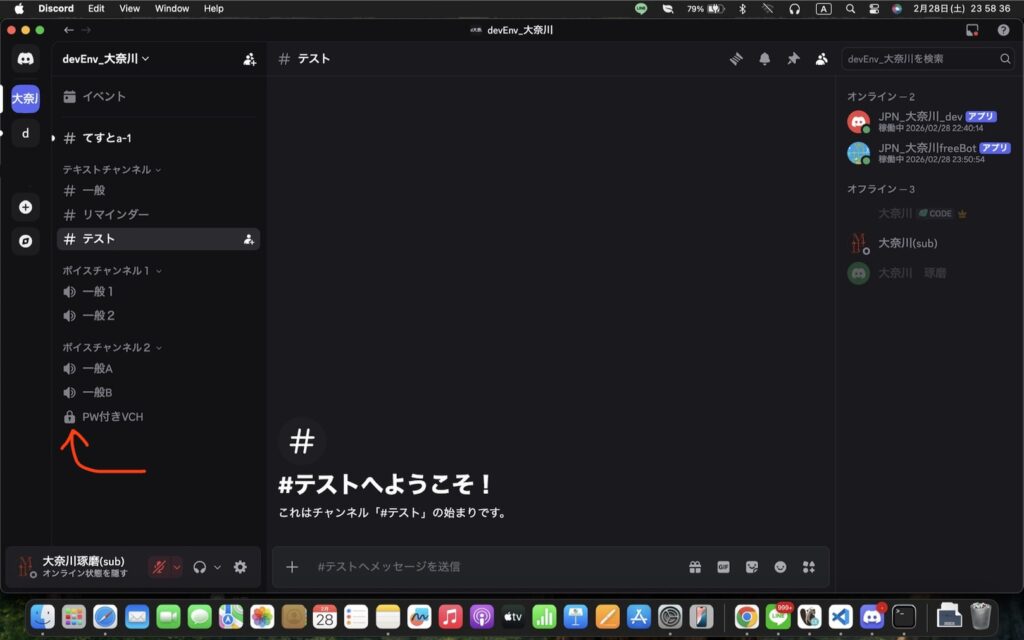Toggle headphone deafen button

200,567
